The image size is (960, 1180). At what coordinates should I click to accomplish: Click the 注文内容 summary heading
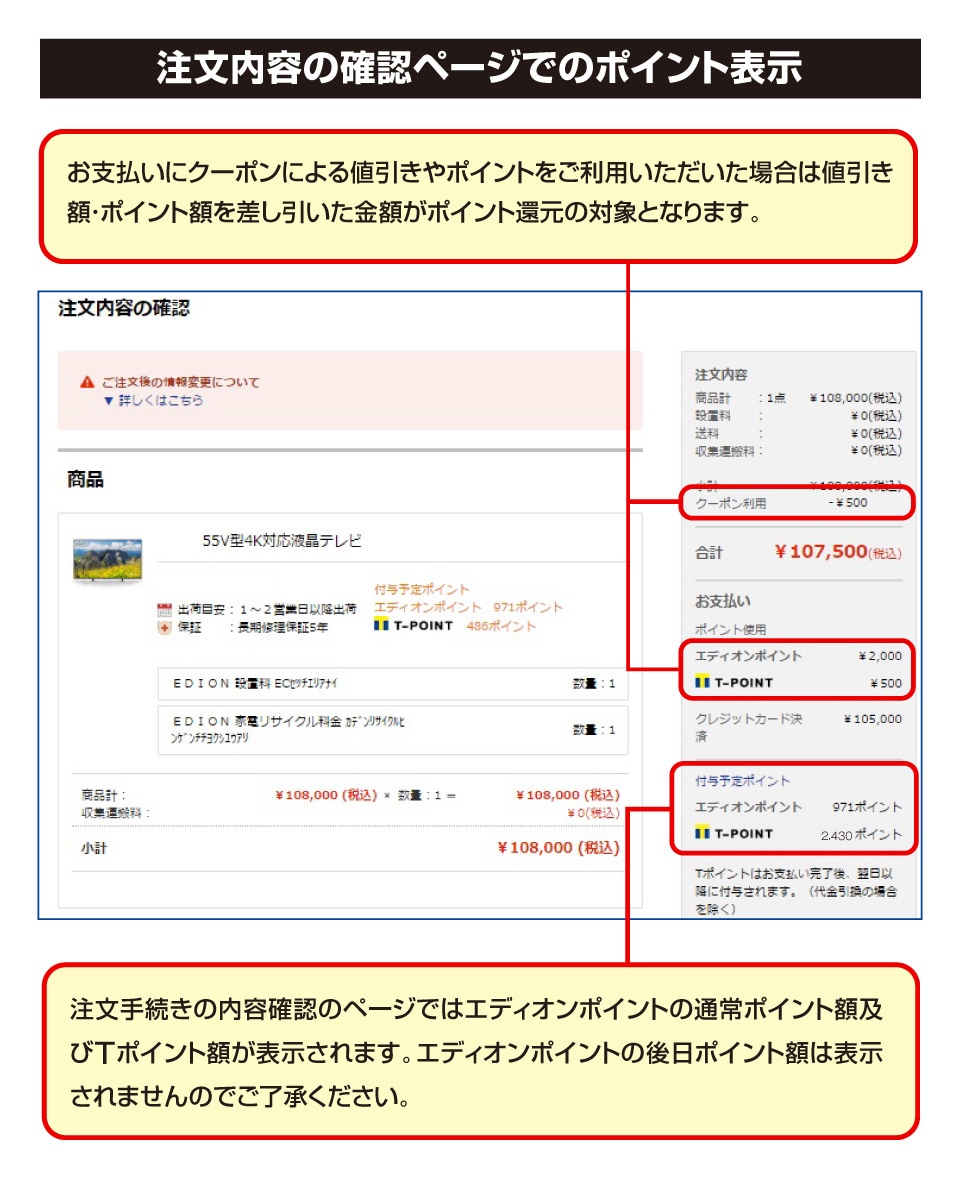pos(721,374)
